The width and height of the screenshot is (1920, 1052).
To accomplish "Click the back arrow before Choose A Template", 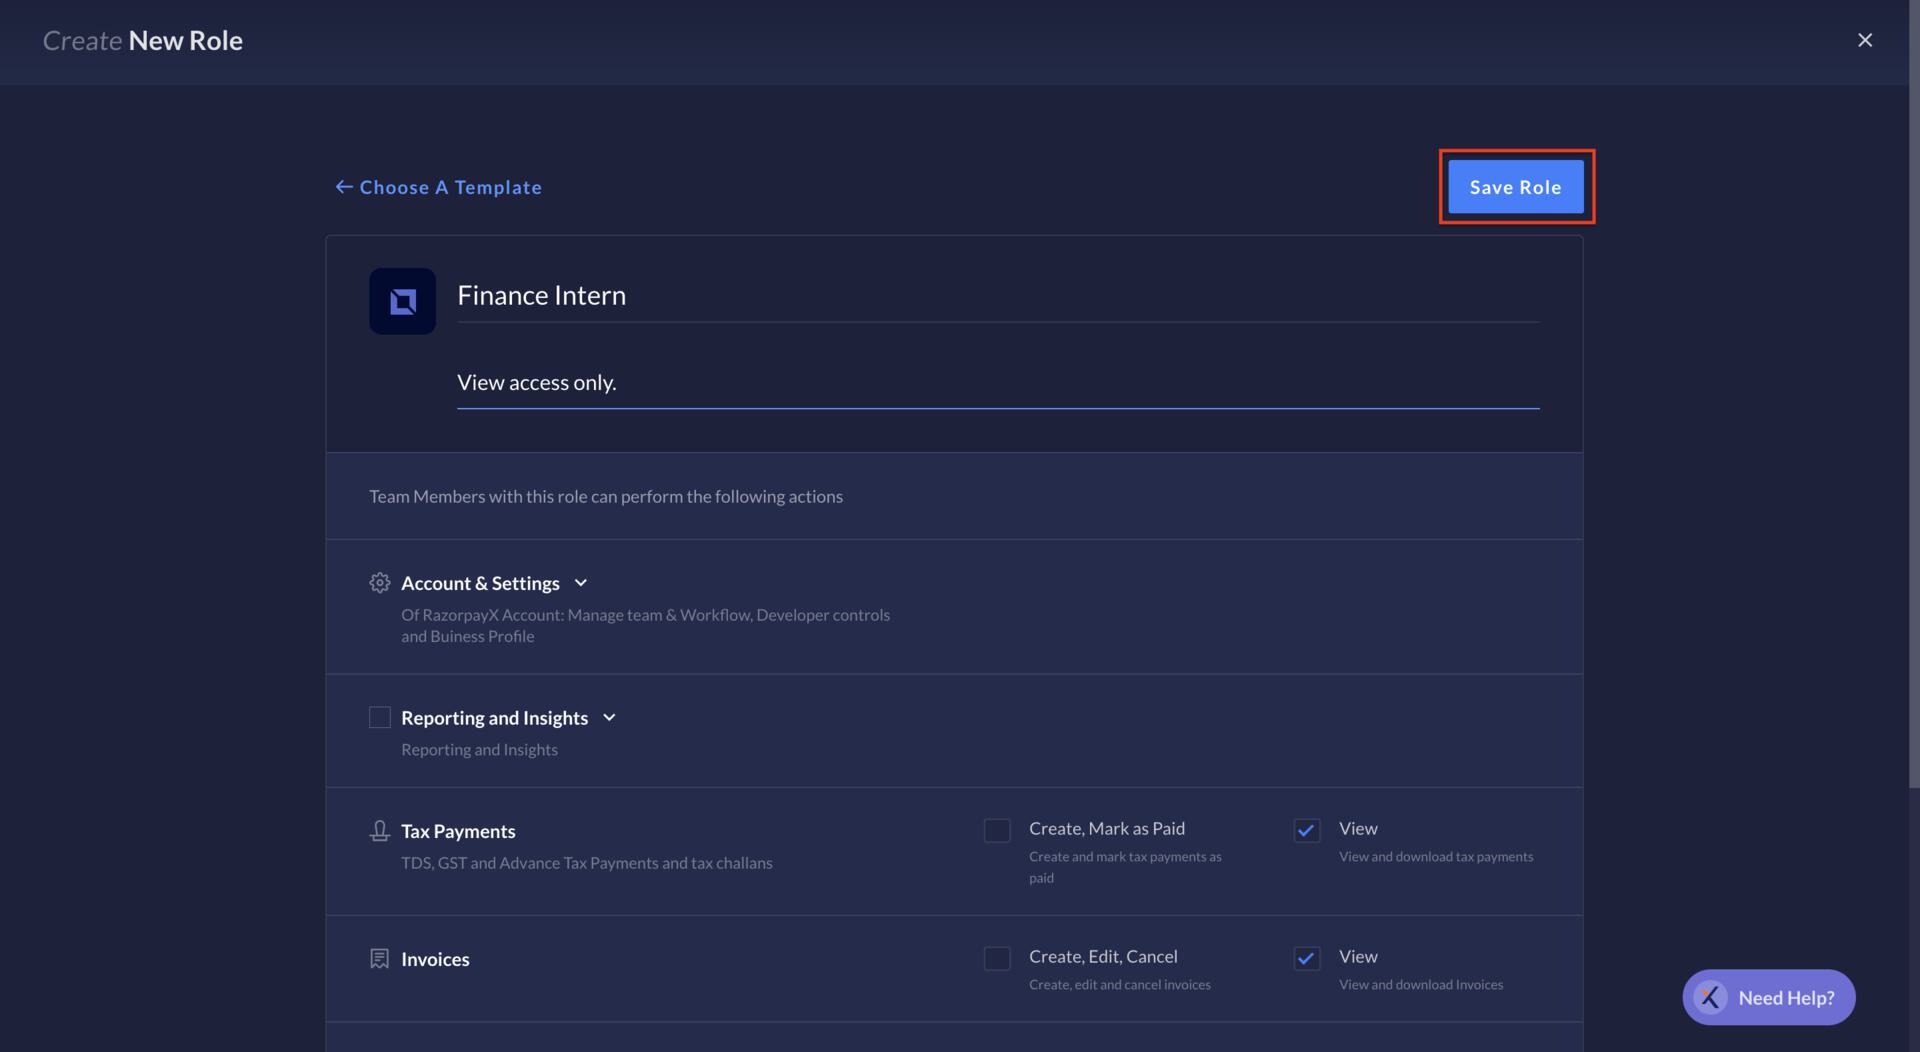I will (343, 187).
